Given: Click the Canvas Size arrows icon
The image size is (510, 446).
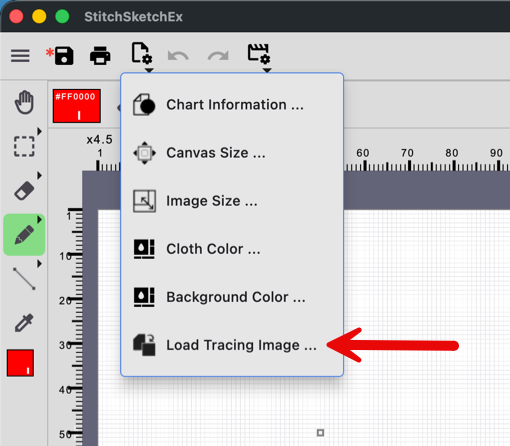Looking at the screenshot, I should tap(144, 153).
